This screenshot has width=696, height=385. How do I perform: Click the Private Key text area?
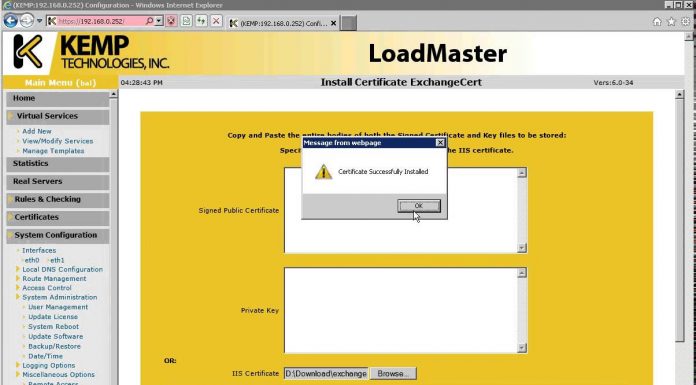[x=401, y=310]
